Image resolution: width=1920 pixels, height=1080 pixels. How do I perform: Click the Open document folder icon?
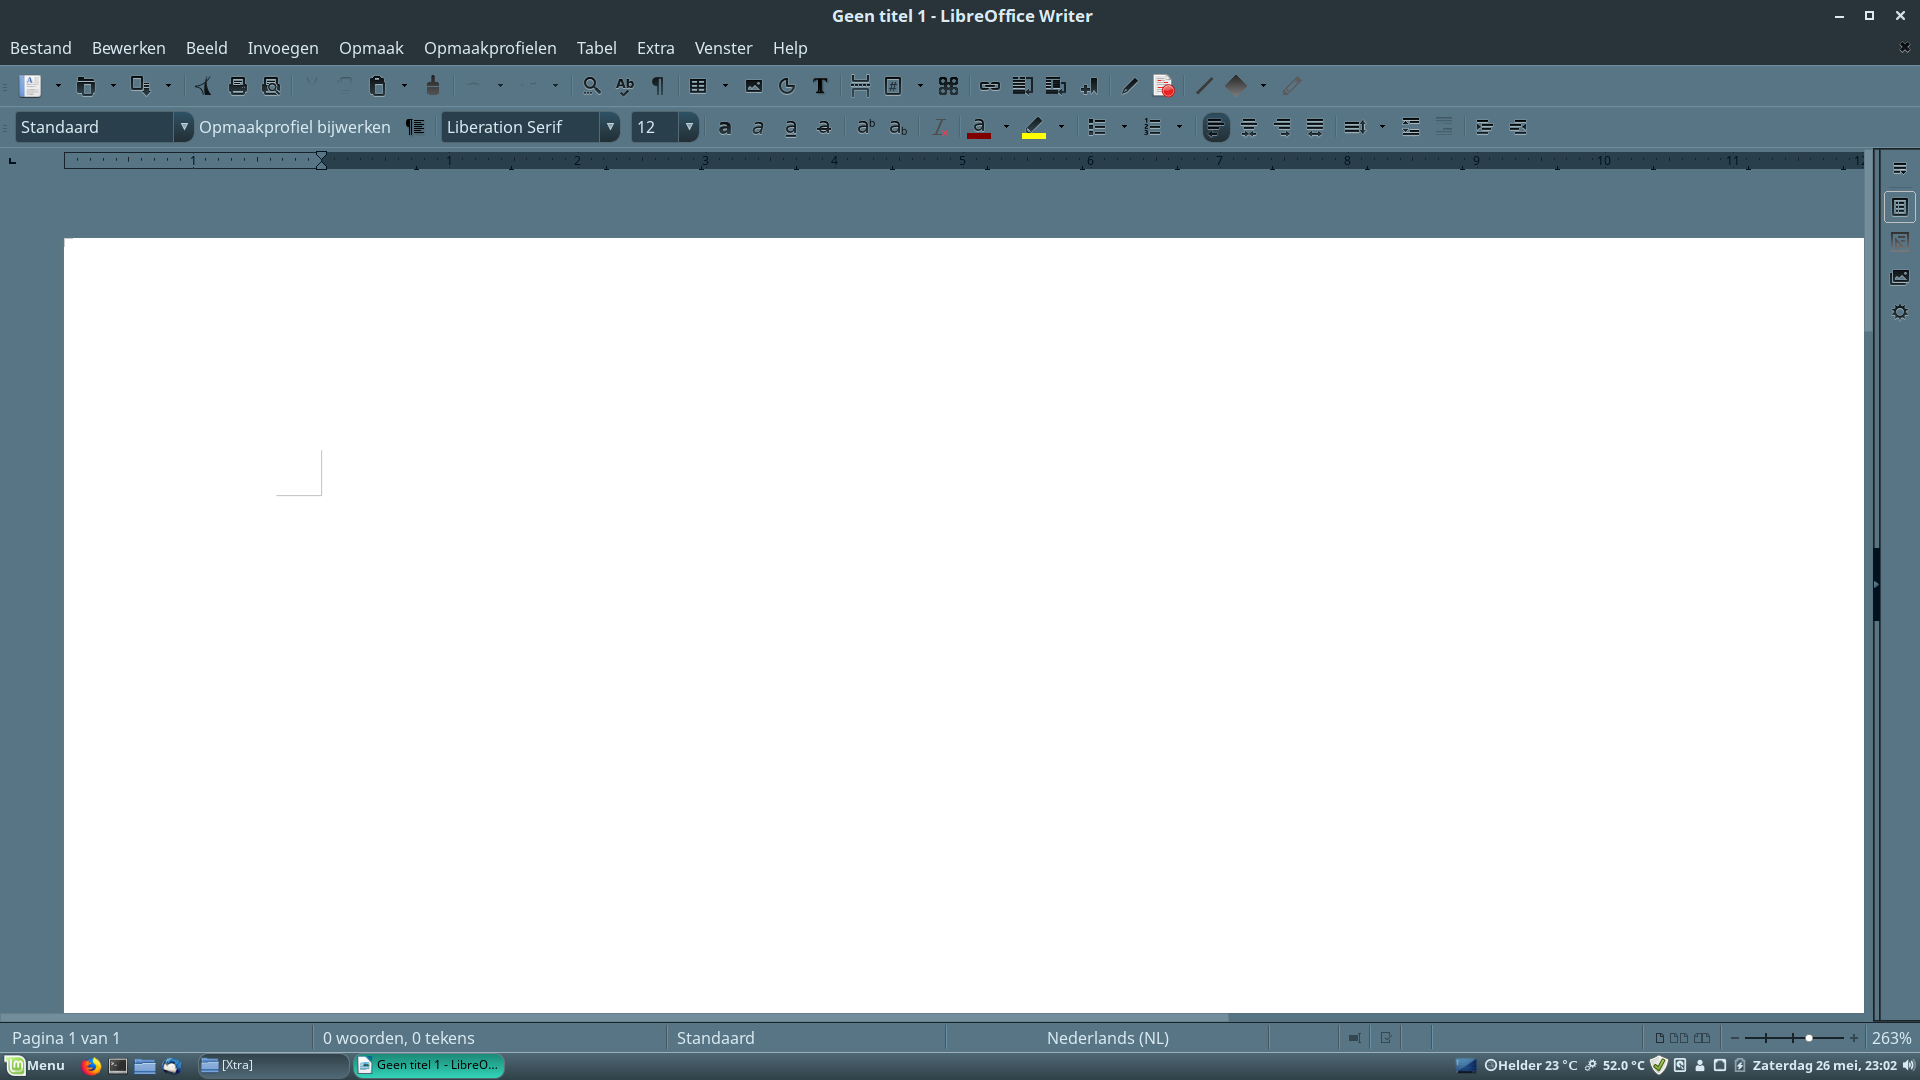coord(86,86)
